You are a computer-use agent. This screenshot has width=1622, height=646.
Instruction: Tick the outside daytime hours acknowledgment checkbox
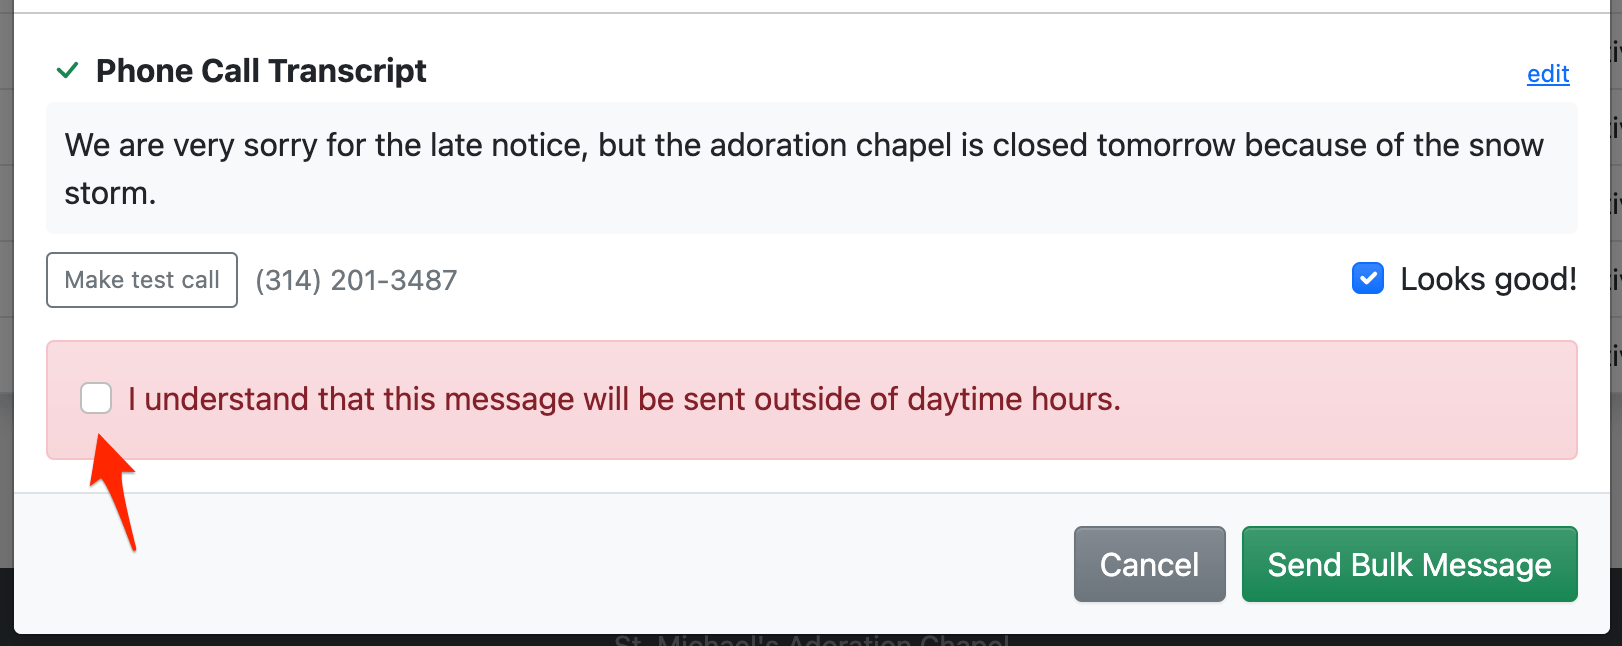point(96,398)
